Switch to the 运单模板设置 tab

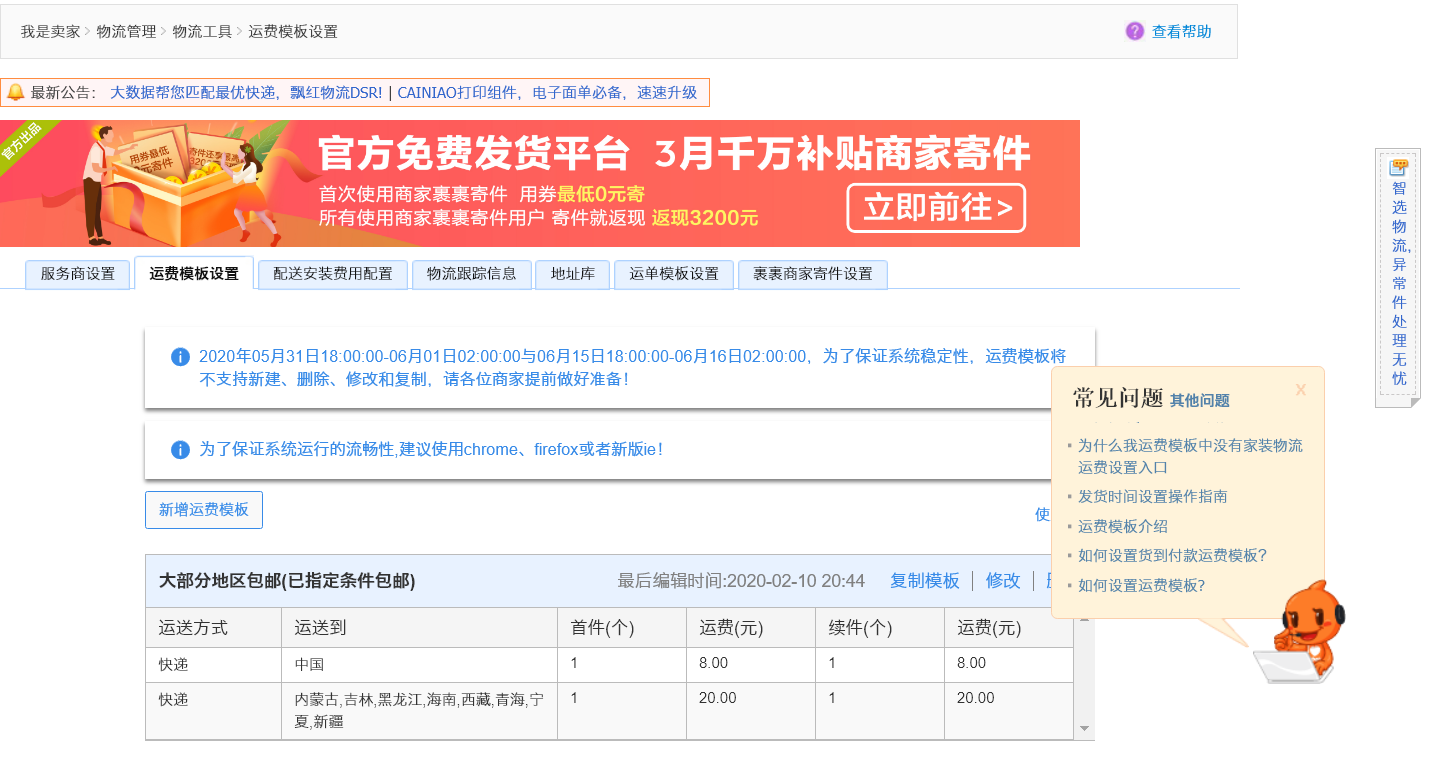673,274
